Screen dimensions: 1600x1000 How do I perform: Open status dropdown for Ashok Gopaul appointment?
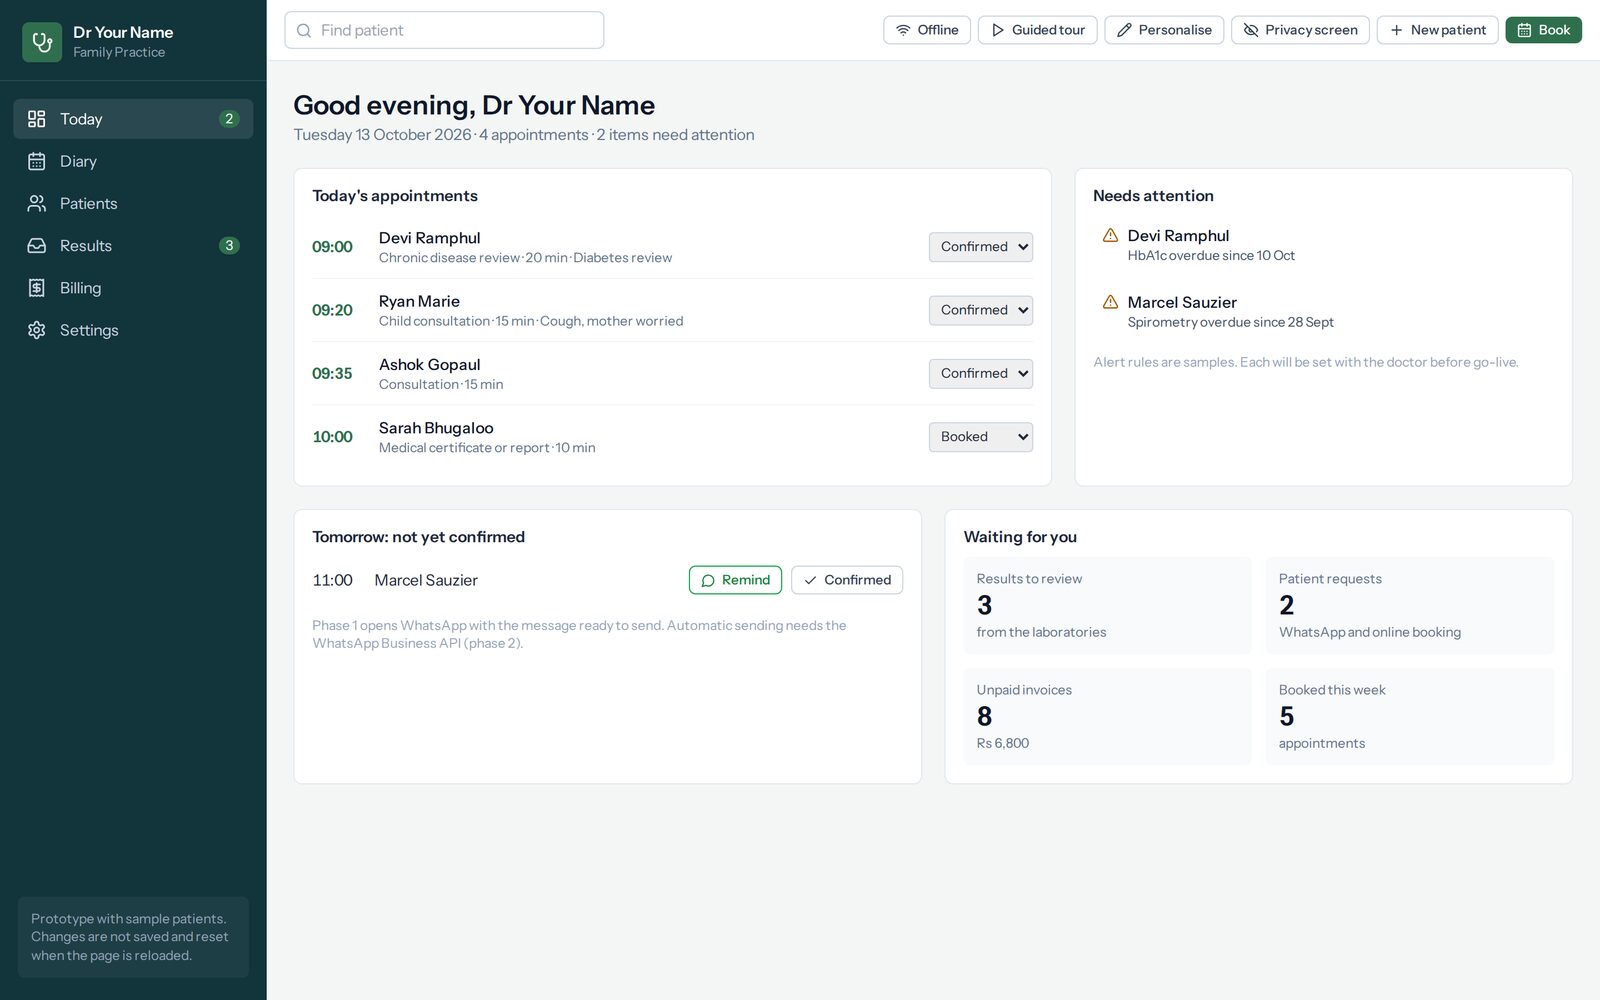pyautogui.click(x=981, y=374)
